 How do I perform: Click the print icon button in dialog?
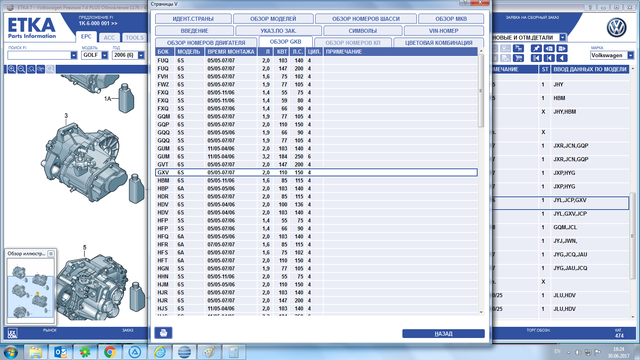[163, 333]
